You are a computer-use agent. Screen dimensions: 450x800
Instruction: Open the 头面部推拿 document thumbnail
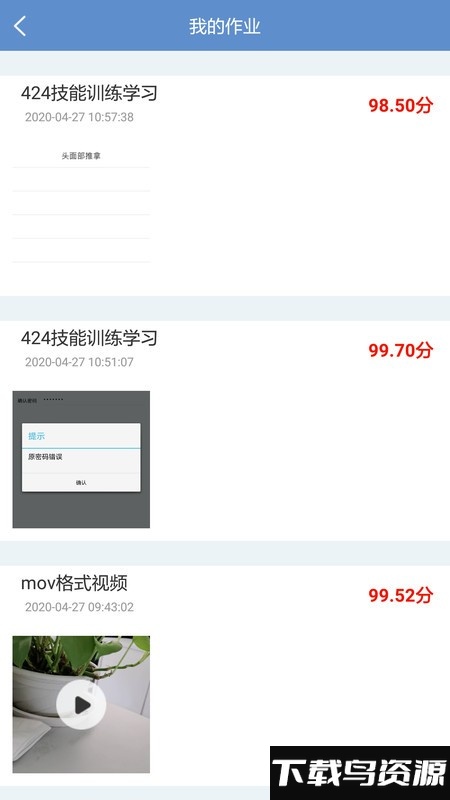81,204
